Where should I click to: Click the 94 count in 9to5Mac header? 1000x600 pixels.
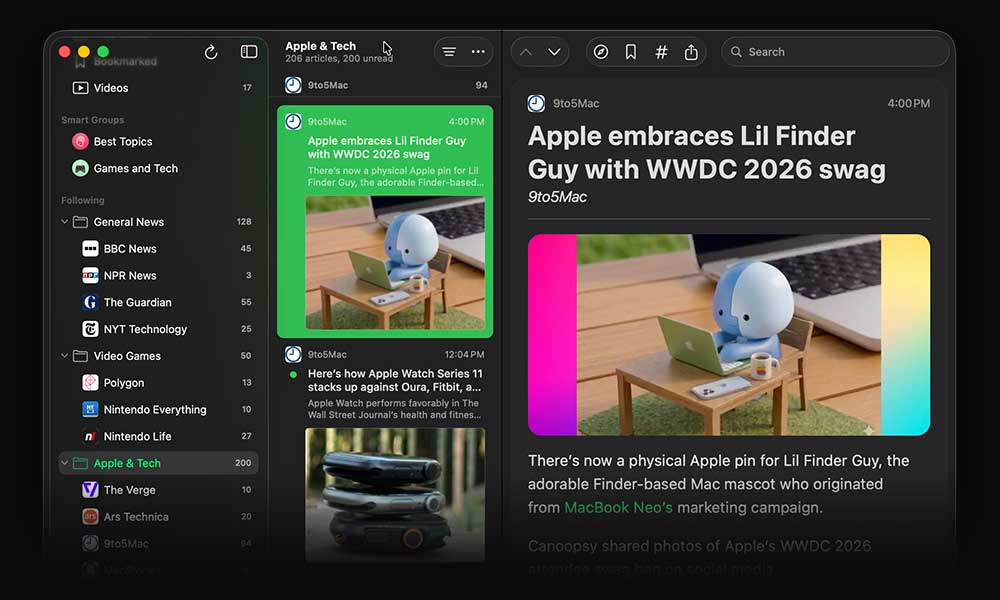[482, 85]
